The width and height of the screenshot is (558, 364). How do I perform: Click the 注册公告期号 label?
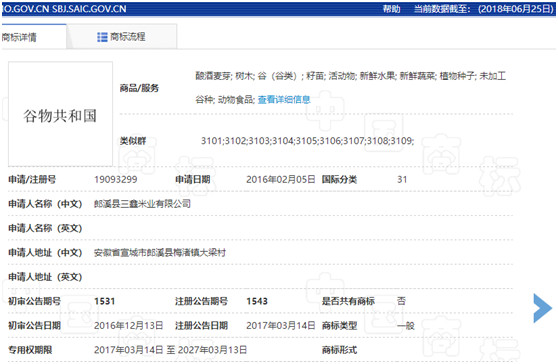tap(201, 301)
